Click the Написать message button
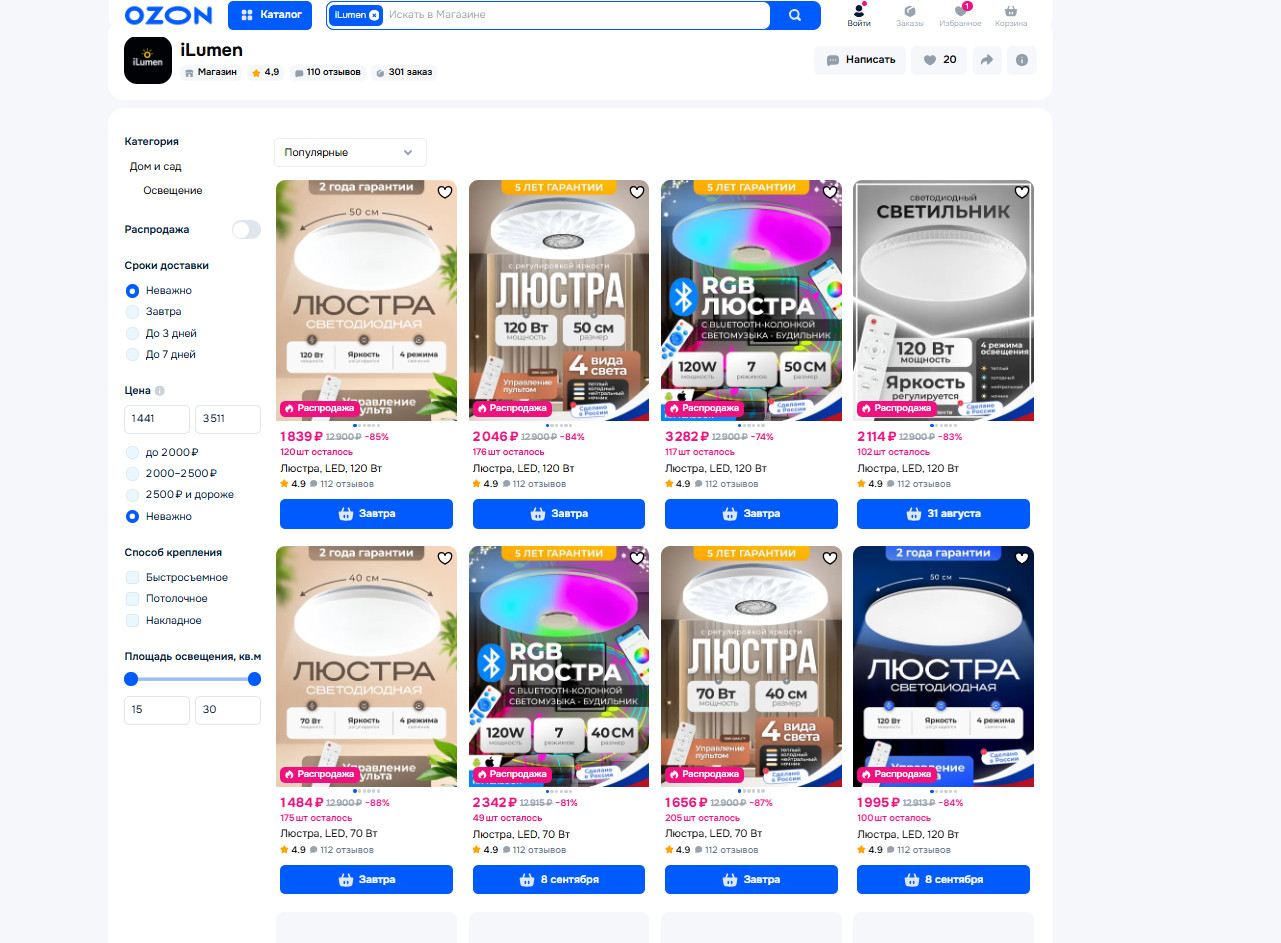The width and height of the screenshot is (1281, 943). tap(860, 60)
